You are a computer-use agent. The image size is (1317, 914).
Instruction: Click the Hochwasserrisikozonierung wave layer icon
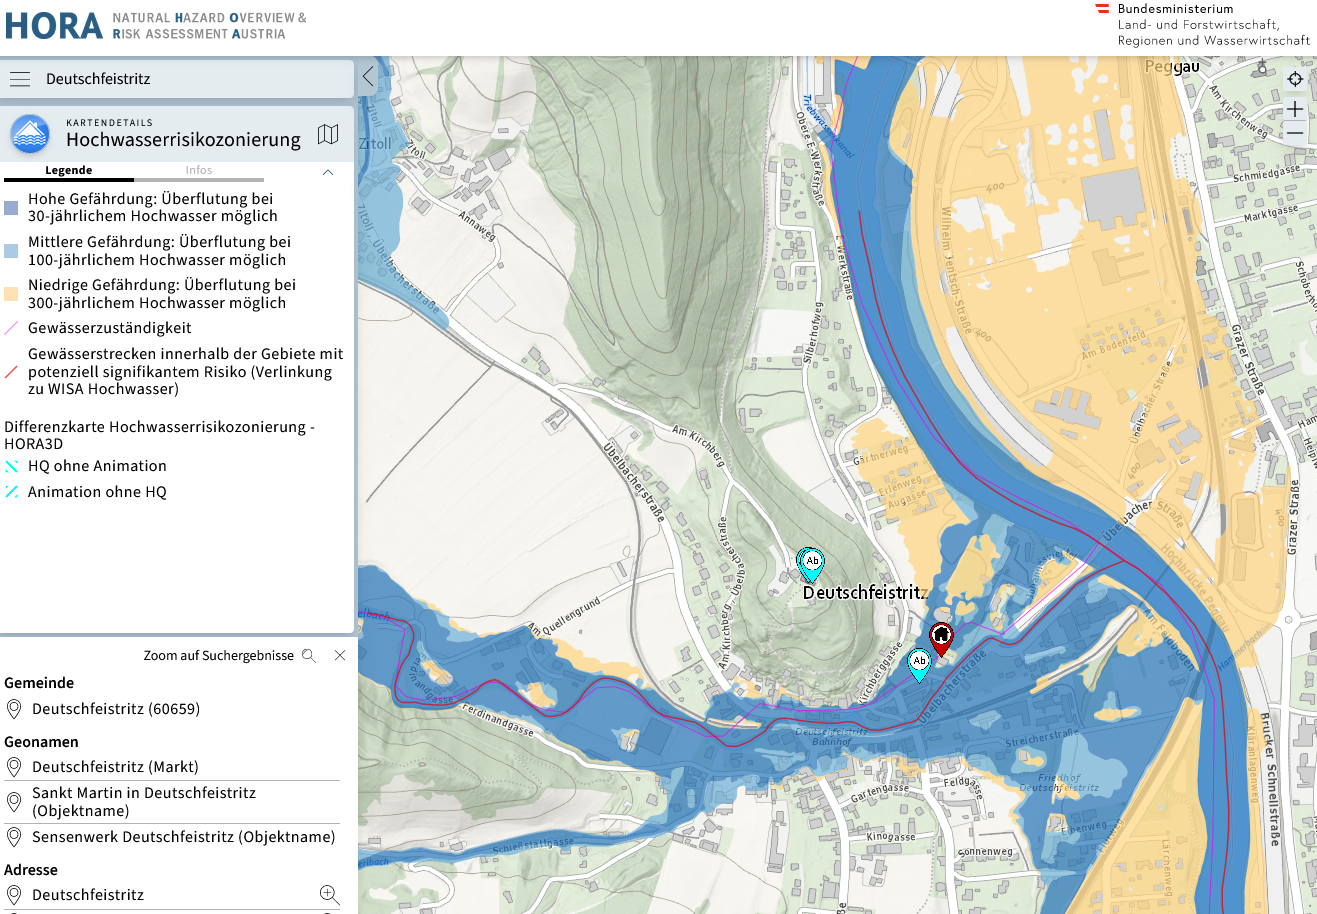pos(30,133)
